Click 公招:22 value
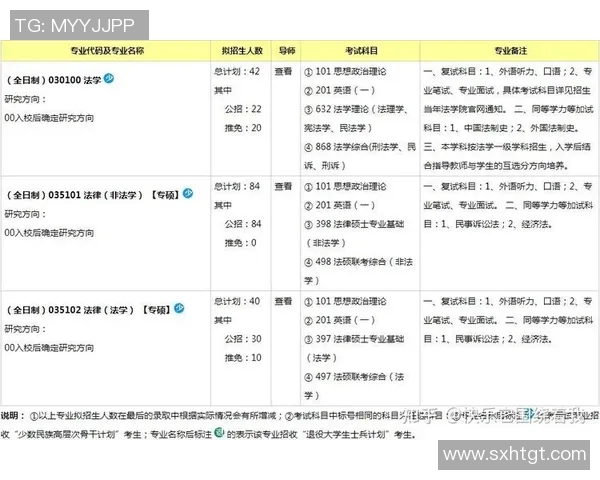 tap(243, 109)
